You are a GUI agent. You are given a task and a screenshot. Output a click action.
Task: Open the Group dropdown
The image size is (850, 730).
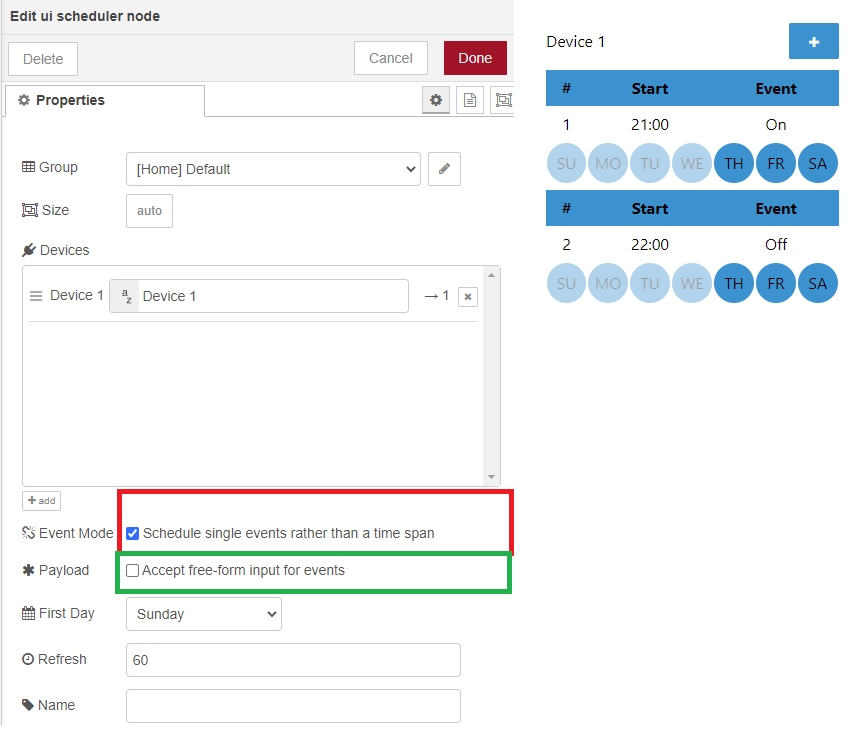[x=273, y=169]
